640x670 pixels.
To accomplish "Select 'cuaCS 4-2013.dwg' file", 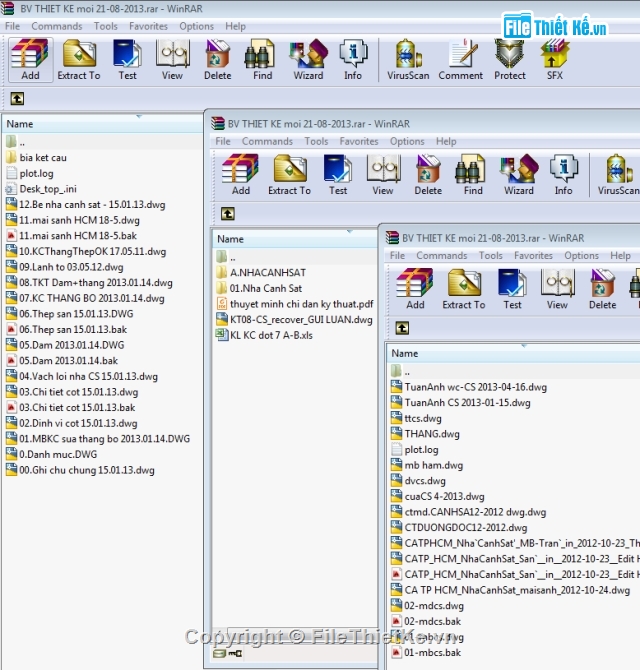I will (x=444, y=497).
